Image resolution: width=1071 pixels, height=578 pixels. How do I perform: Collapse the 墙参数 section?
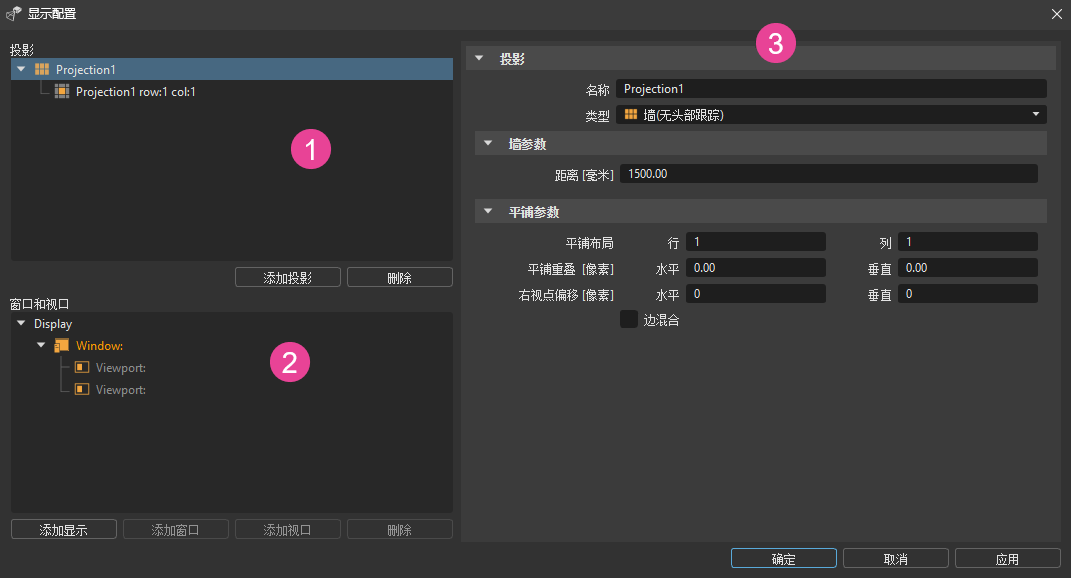pos(487,143)
